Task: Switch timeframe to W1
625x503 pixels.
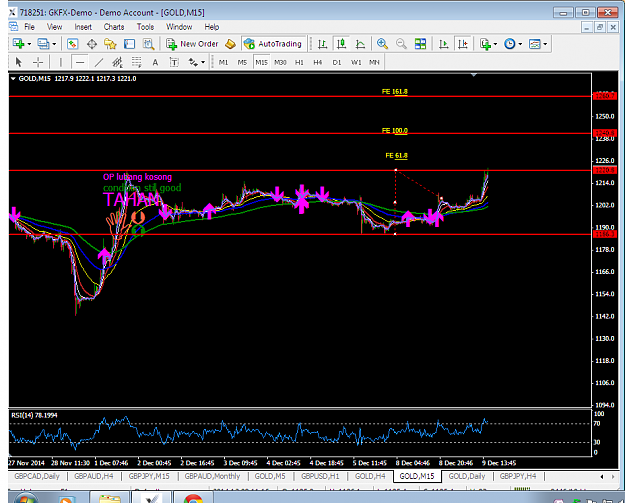Action: pos(356,62)
